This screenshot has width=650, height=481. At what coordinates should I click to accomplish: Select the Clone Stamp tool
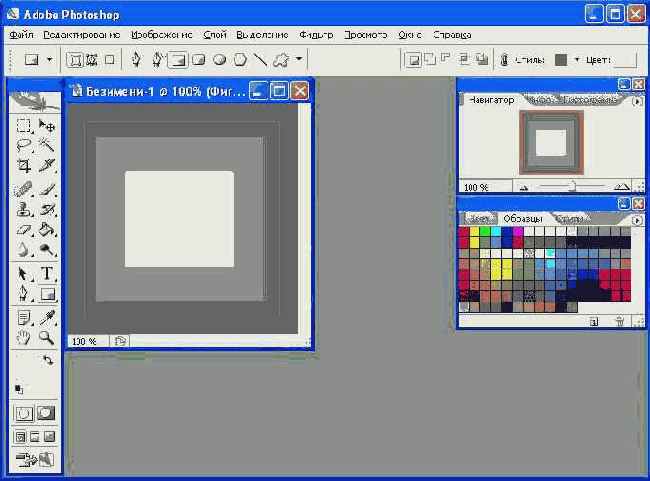(x=23, y=209)
